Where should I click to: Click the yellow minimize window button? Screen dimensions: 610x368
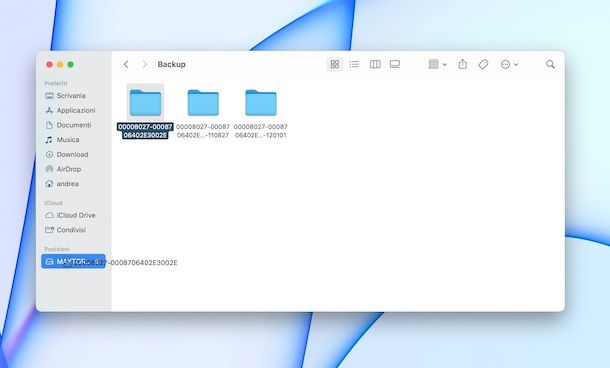[60, 65]
